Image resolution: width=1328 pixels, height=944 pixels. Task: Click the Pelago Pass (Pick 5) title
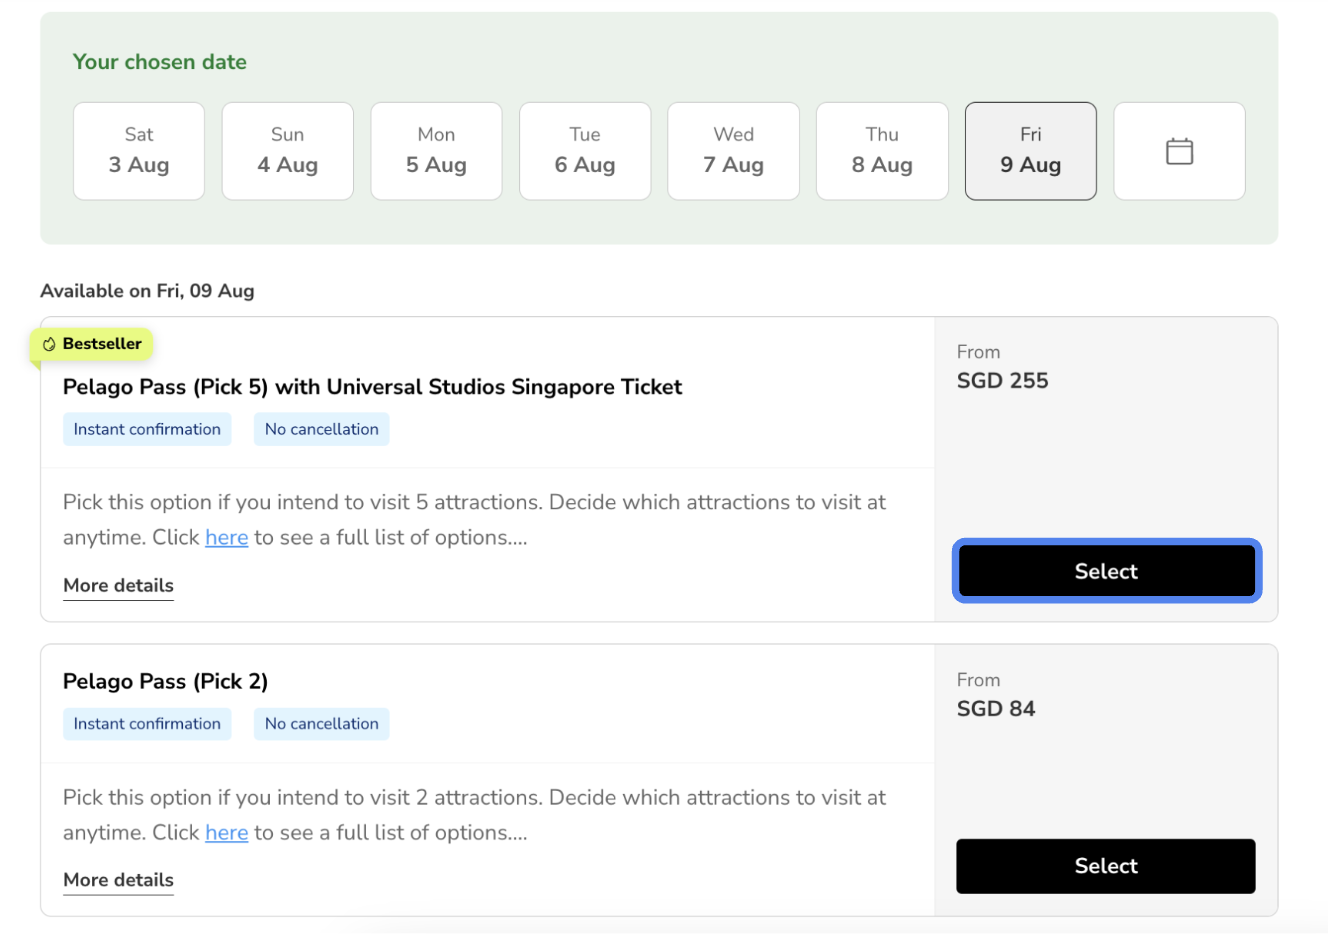(x=372, y=387)
